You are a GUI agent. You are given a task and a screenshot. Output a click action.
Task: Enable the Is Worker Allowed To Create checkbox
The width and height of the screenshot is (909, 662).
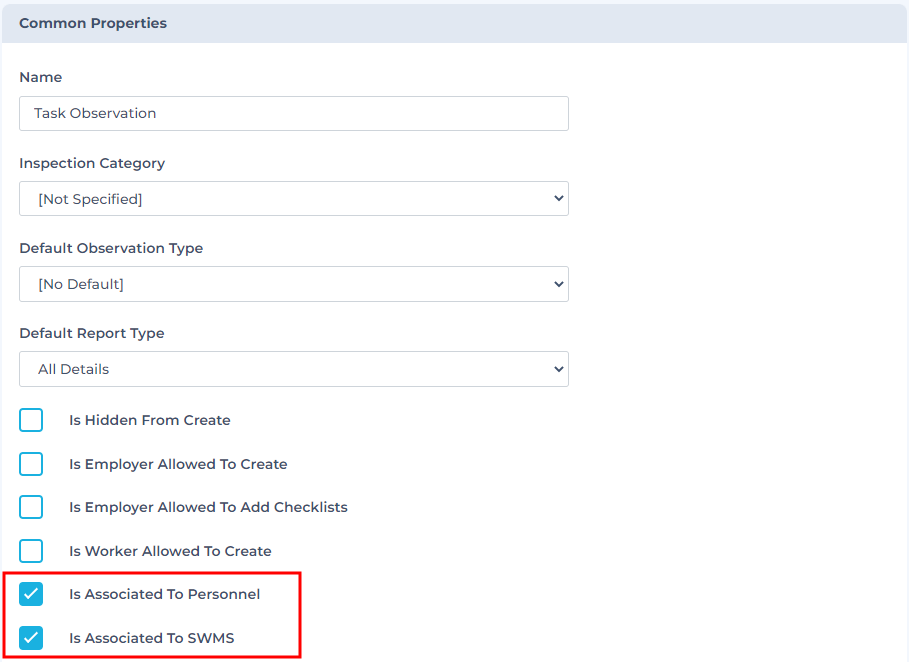point(32,551)
